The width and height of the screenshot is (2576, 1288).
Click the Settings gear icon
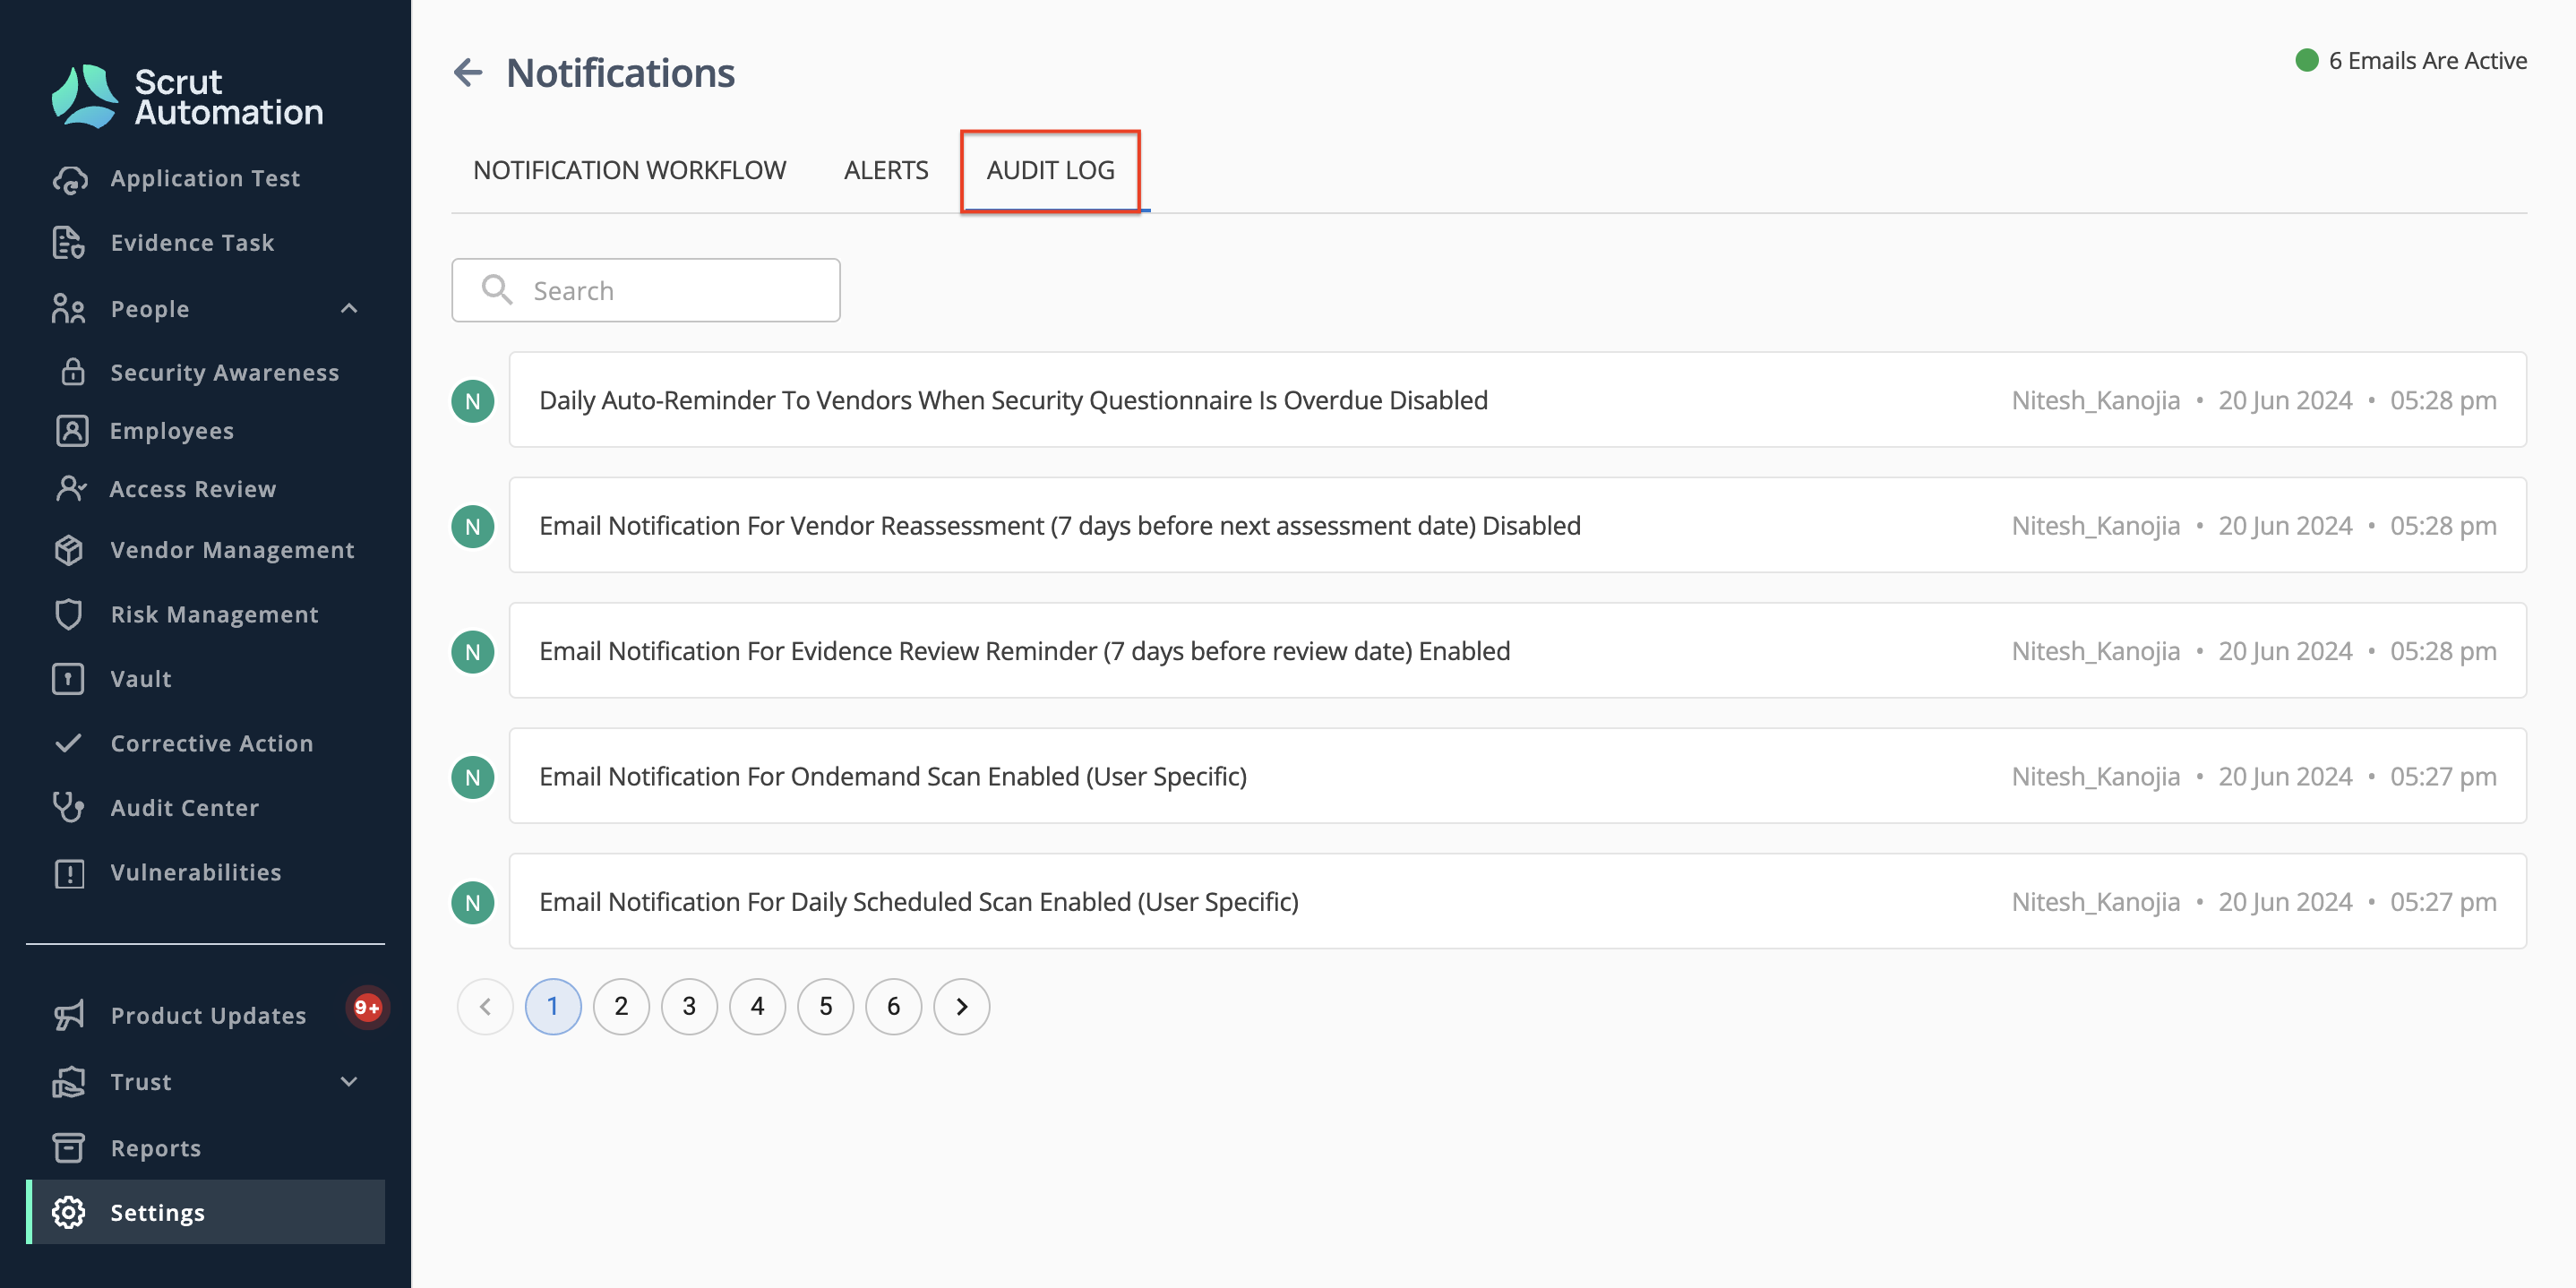[x=69, y=1213]
